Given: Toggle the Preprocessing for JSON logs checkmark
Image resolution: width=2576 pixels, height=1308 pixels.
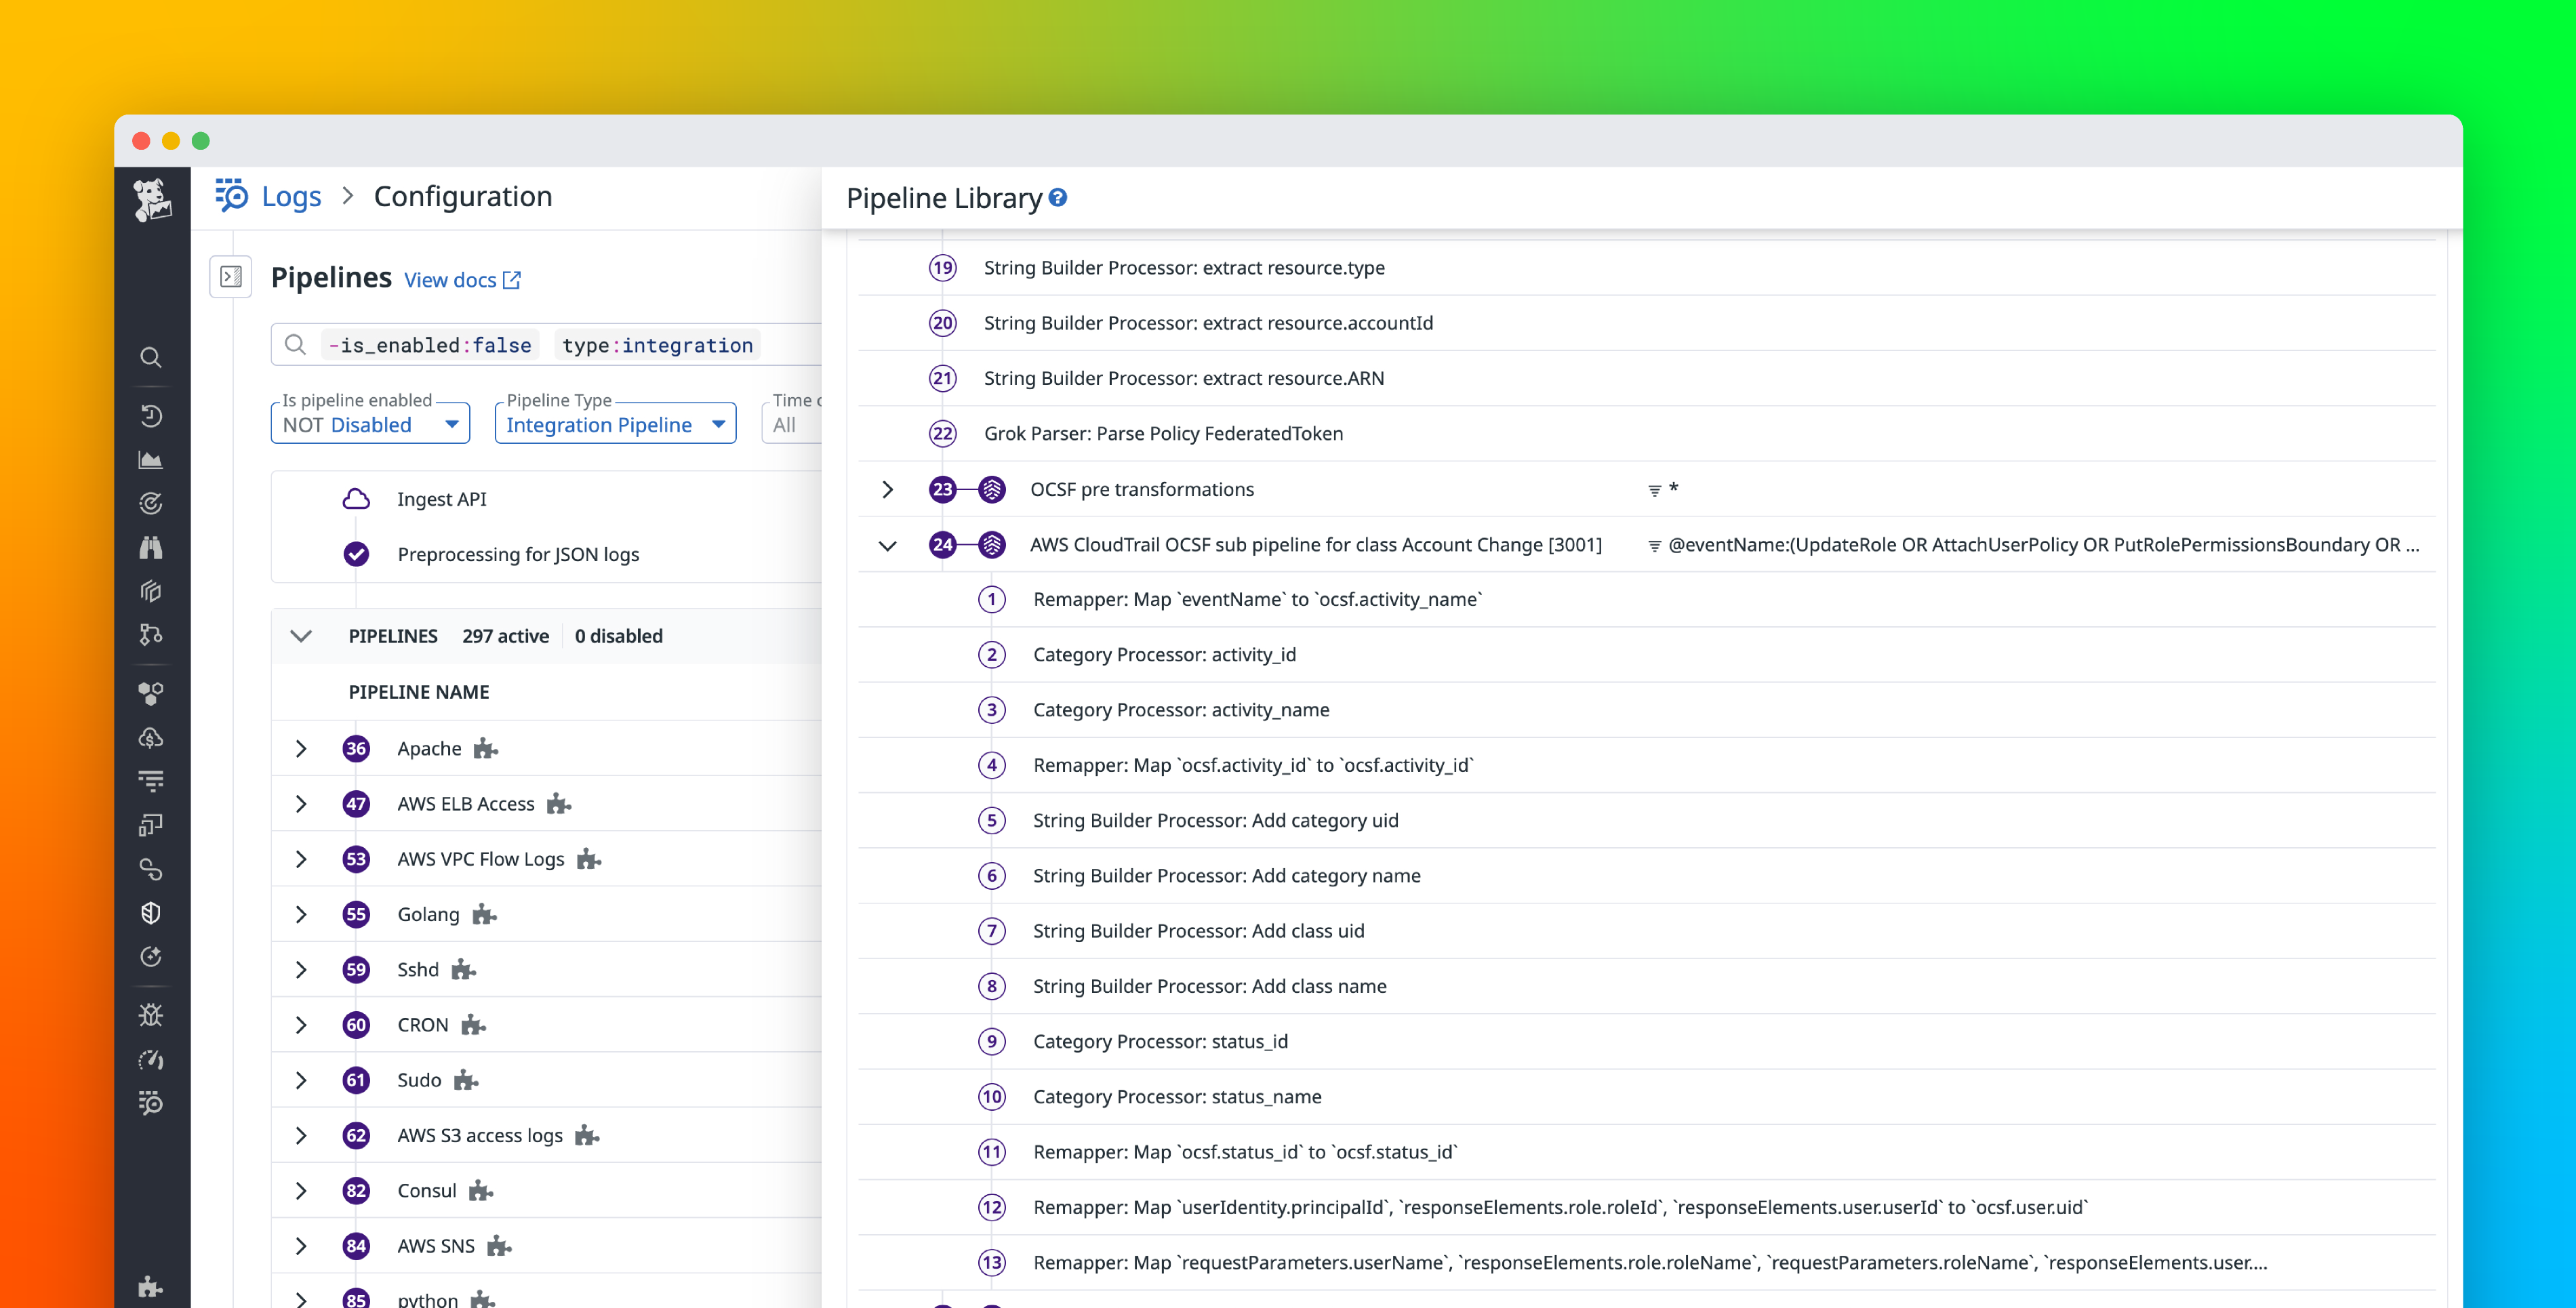Looking at the screenshot, I should coord(356,554).
